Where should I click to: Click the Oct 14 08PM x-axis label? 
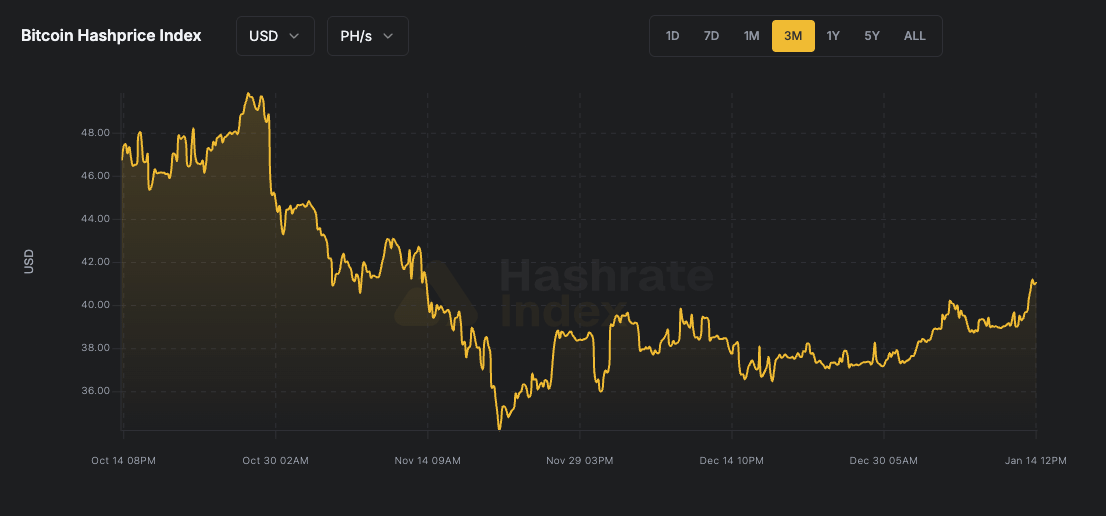click(x=123, y=460)
